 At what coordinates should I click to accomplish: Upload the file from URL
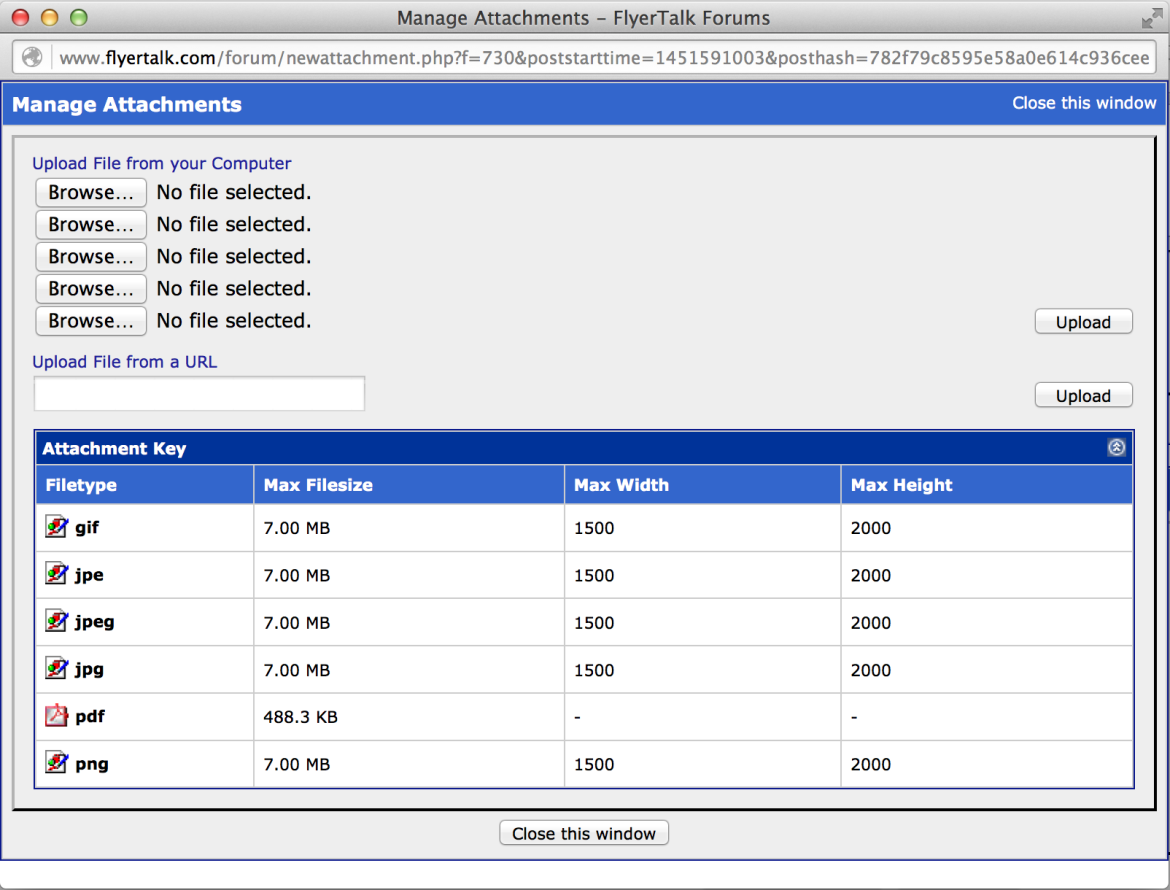pyautogui.click(x=1083, y=396)
